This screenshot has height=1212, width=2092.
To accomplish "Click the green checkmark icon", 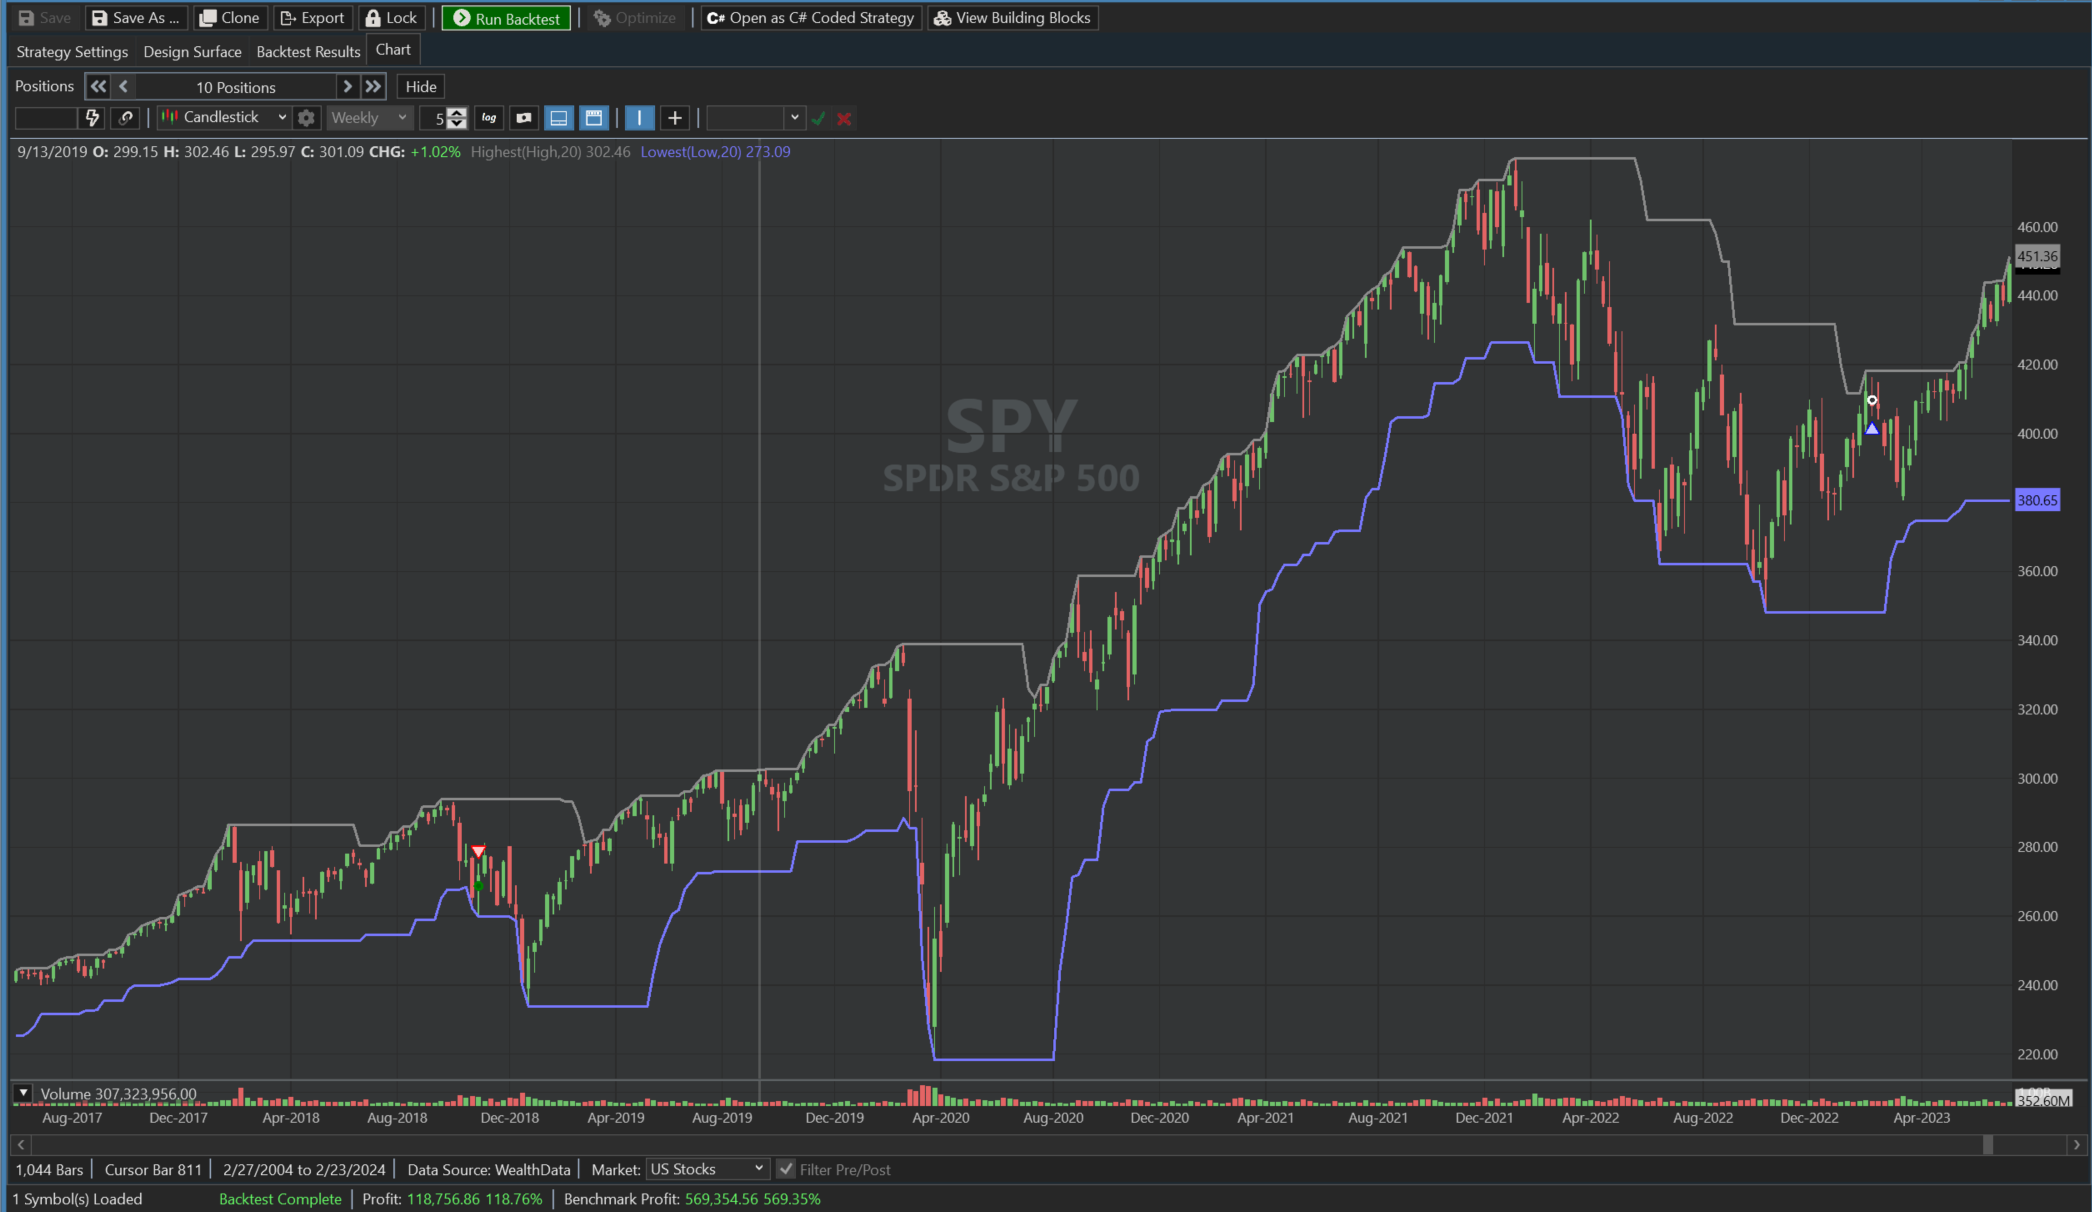I will [819, 118].
